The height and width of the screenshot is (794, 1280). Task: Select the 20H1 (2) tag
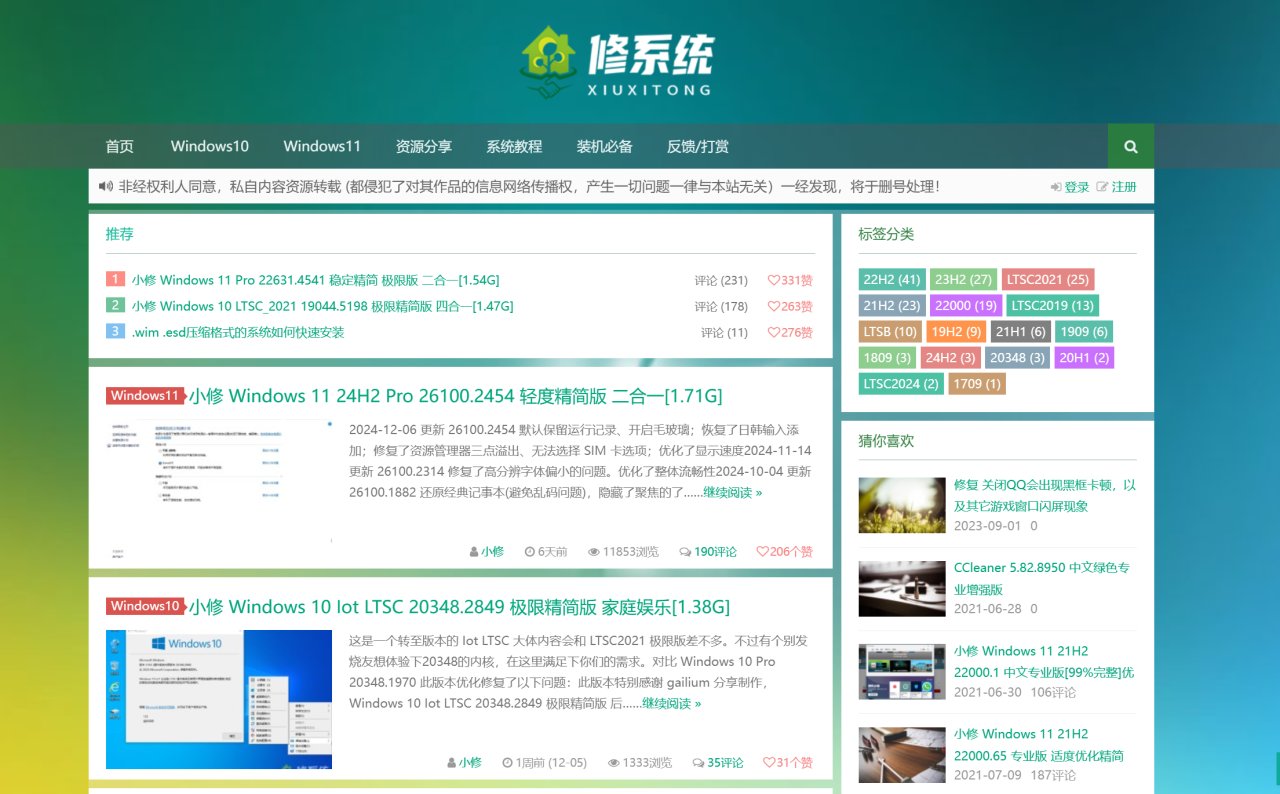[1084, 357]
